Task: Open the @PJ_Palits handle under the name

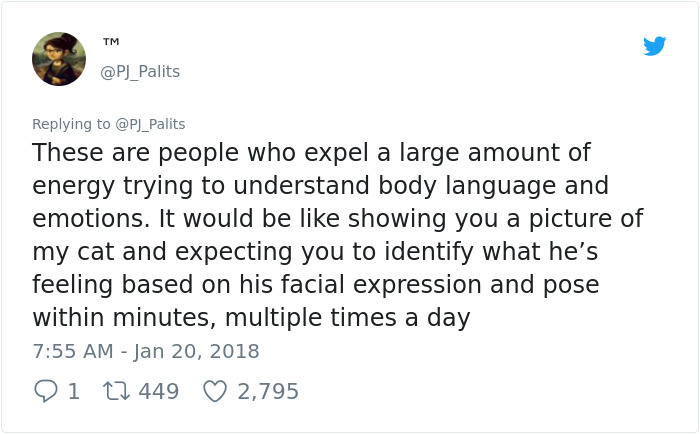Action: point(140,72)
